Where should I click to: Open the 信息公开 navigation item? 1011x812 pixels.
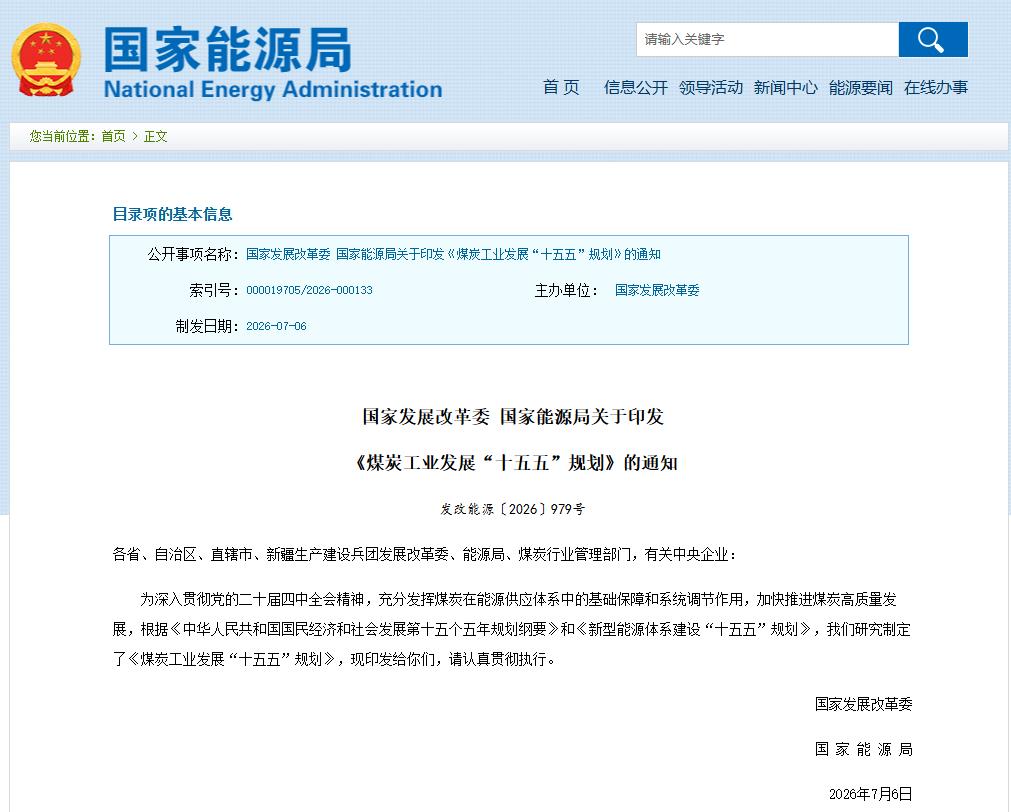point(636,87)
